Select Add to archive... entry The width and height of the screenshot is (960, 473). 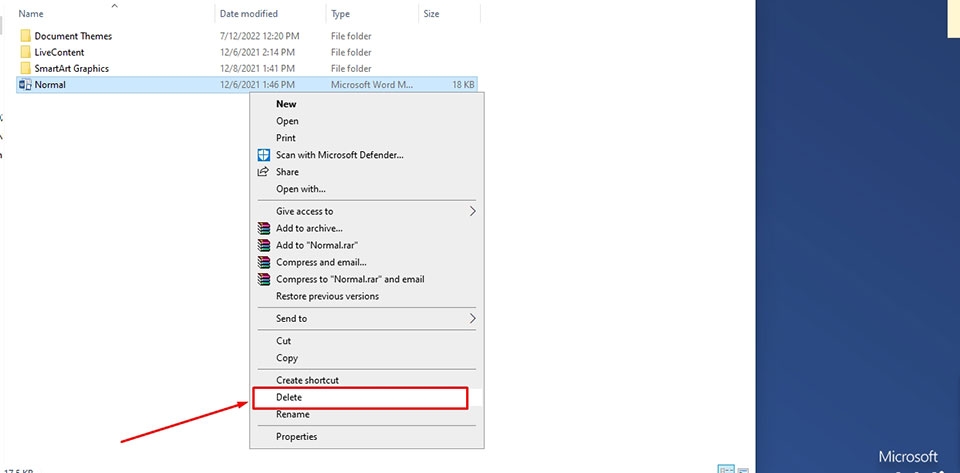tap(309, 228)
